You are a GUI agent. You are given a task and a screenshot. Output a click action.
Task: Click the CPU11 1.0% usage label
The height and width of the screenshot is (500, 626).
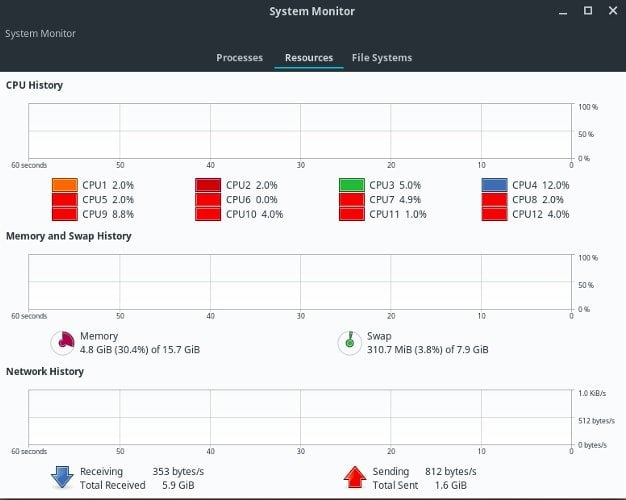click(398, 214)
